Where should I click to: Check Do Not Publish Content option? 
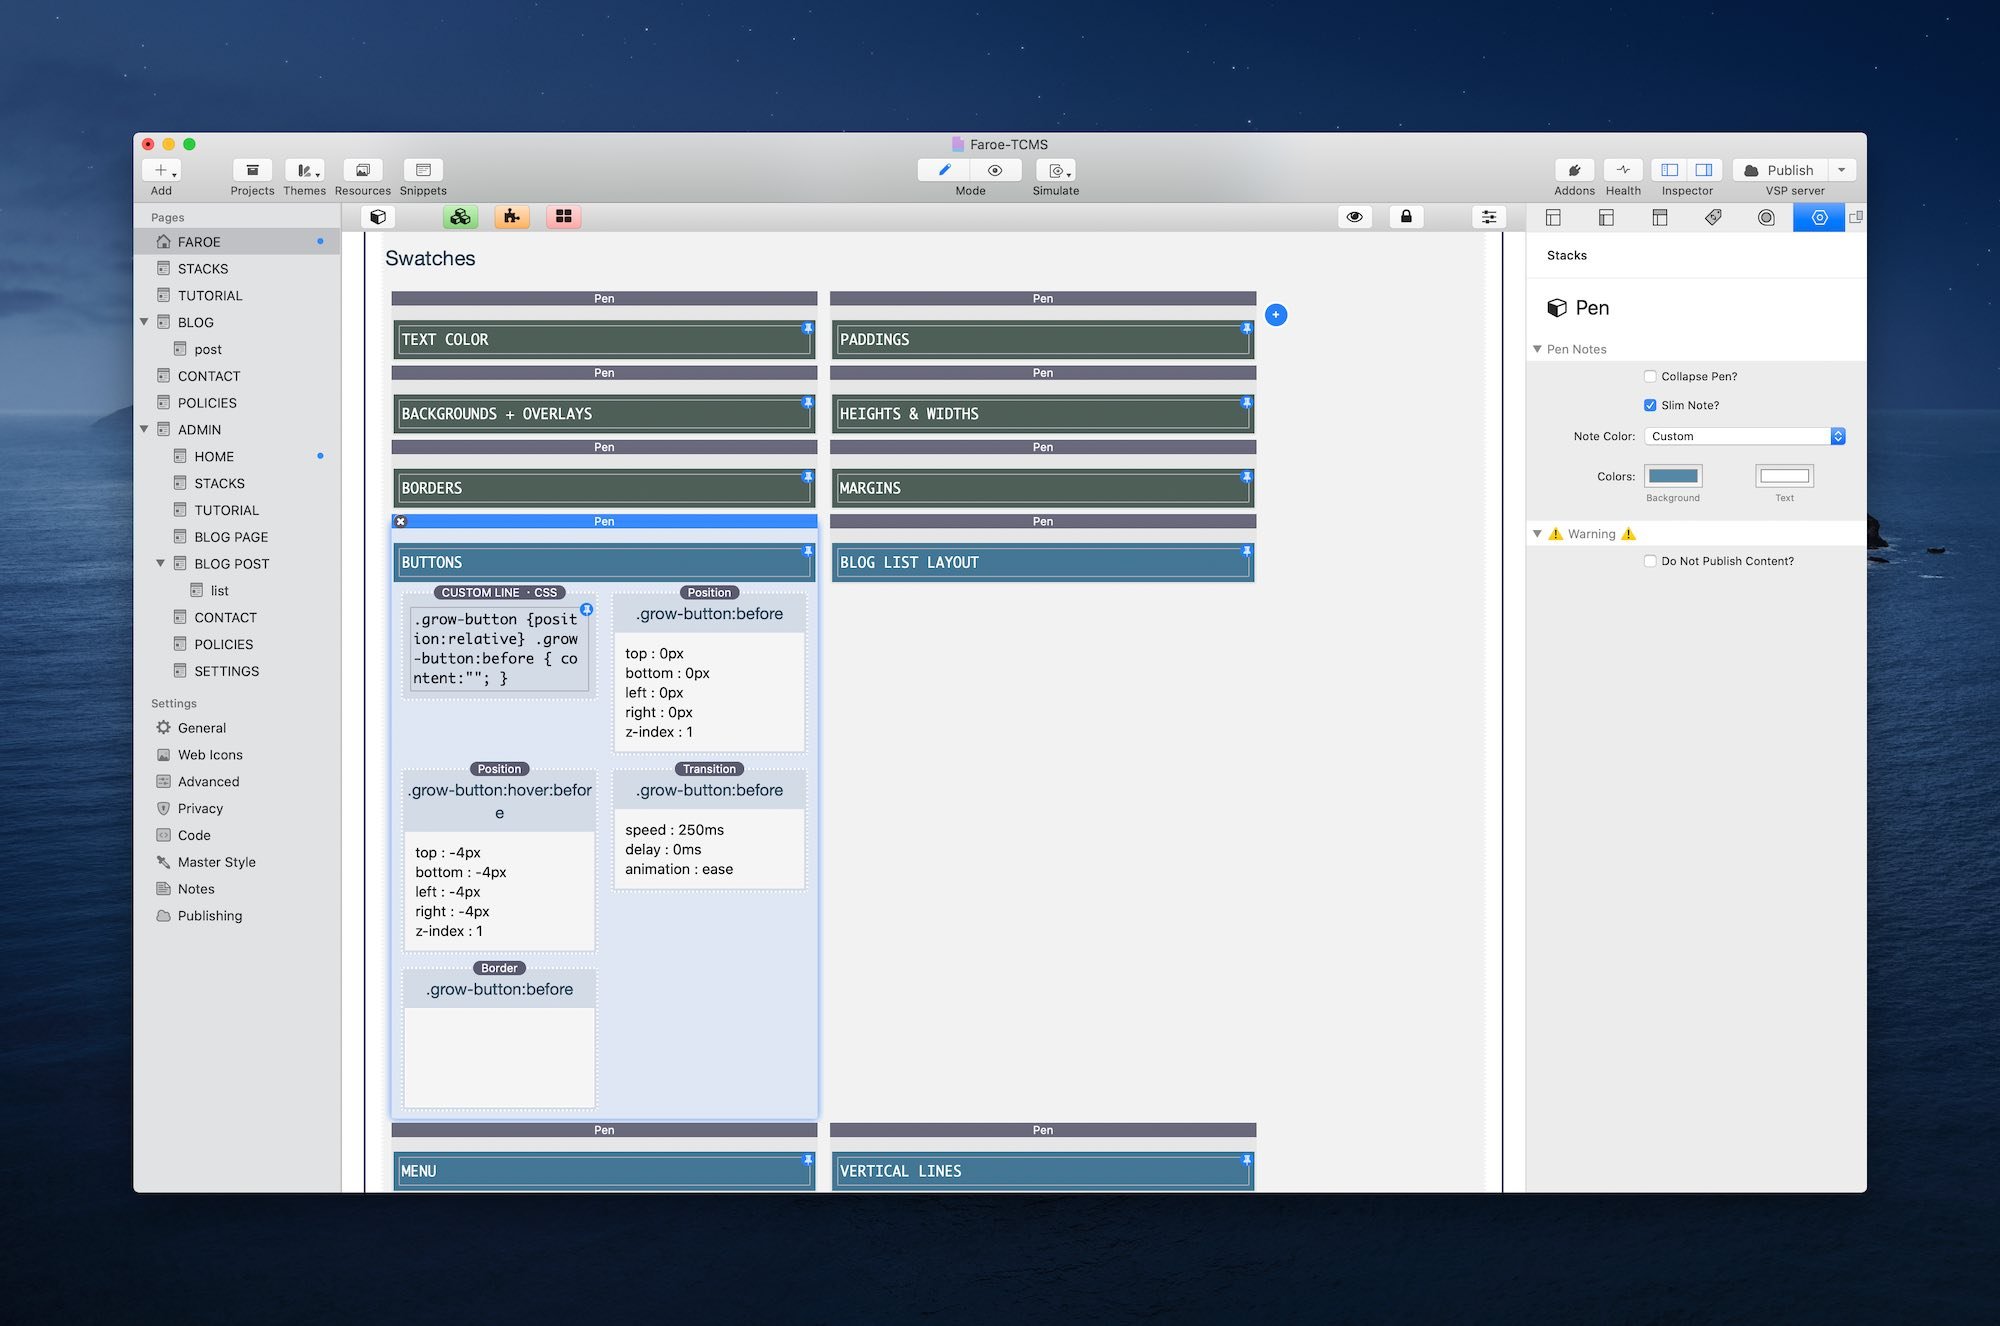point(1650,562)
